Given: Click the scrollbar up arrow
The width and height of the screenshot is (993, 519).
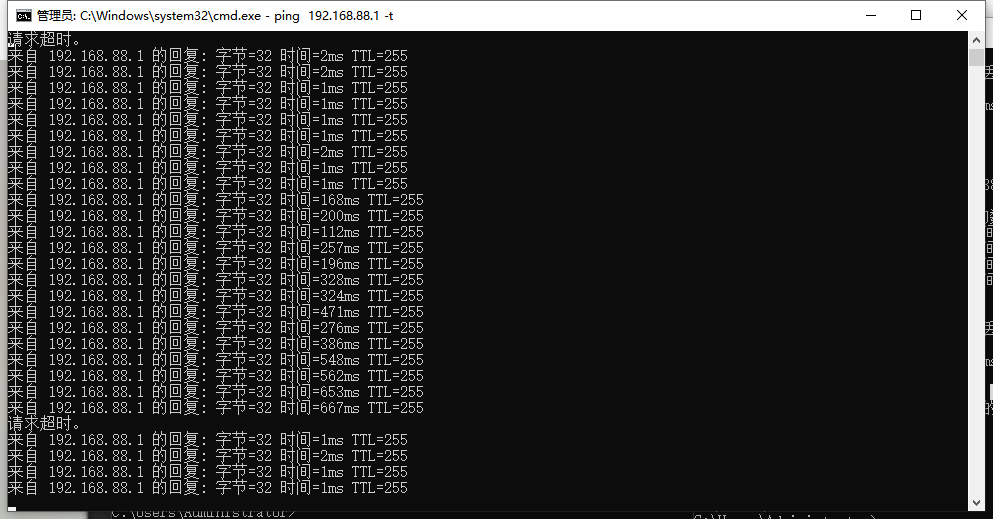Looking at the screenshot, I should click(x=976, y=40).
